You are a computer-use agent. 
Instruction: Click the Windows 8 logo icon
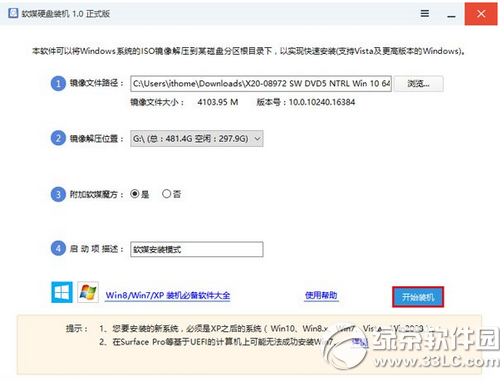[62, 292]
